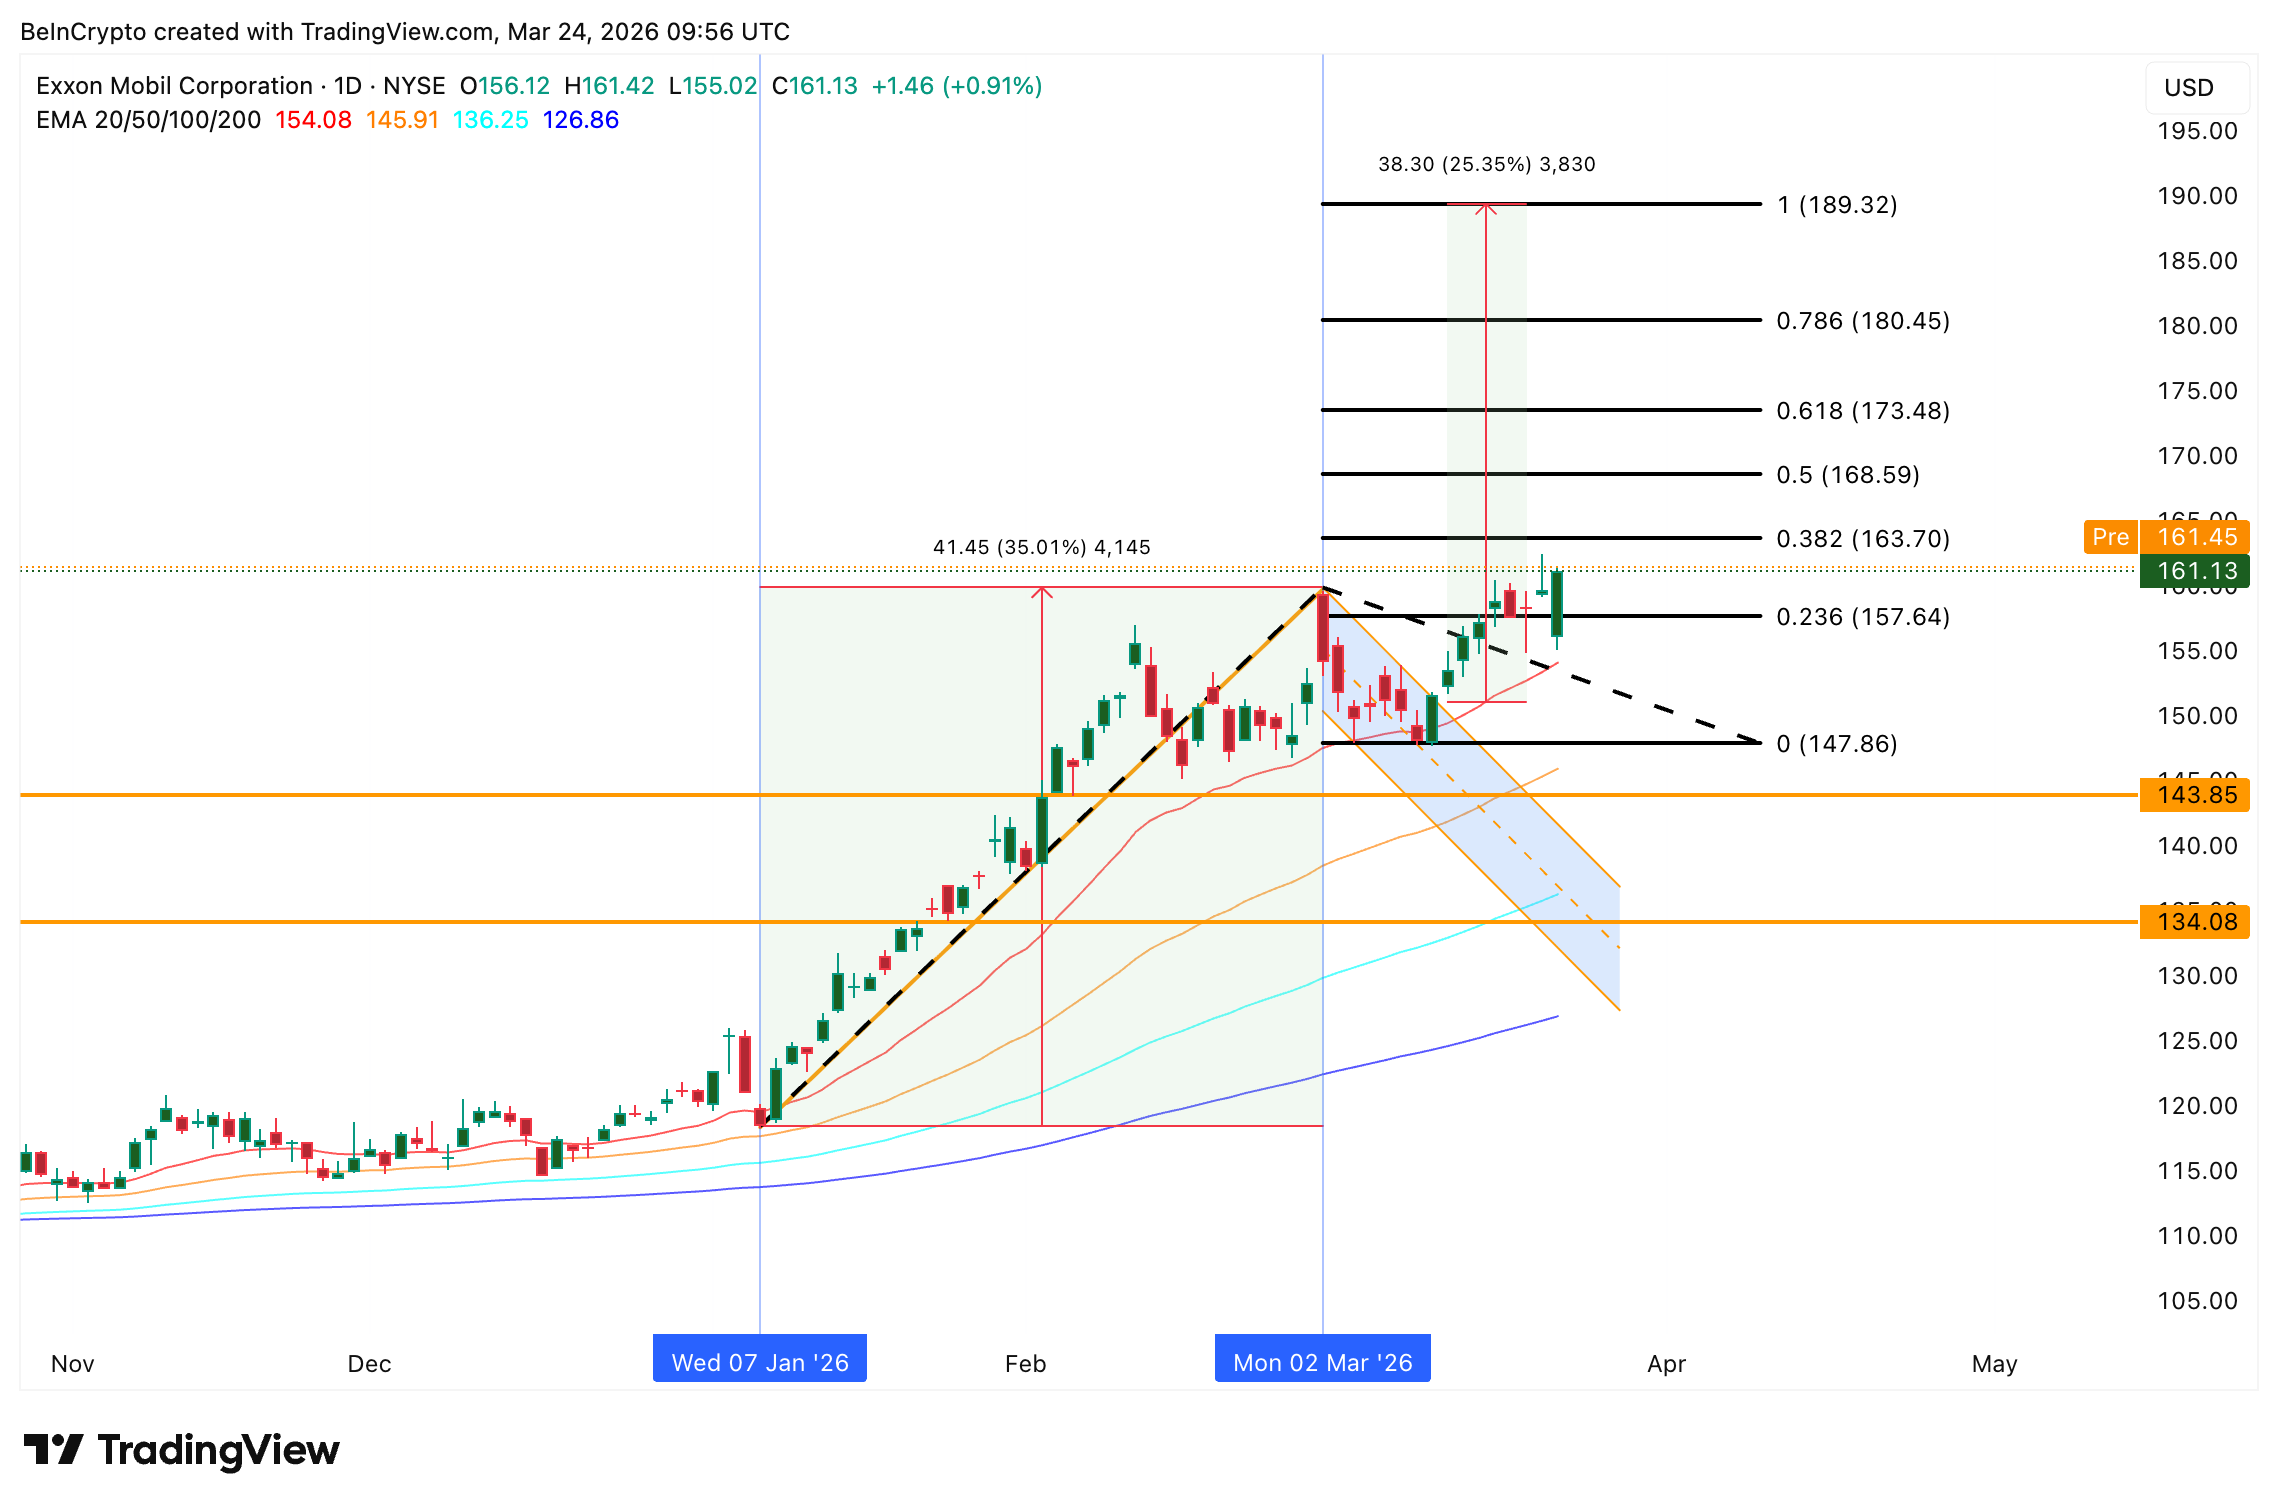Click the 41.45 (35.01%) measurement label

click(x=1041, y=547)
